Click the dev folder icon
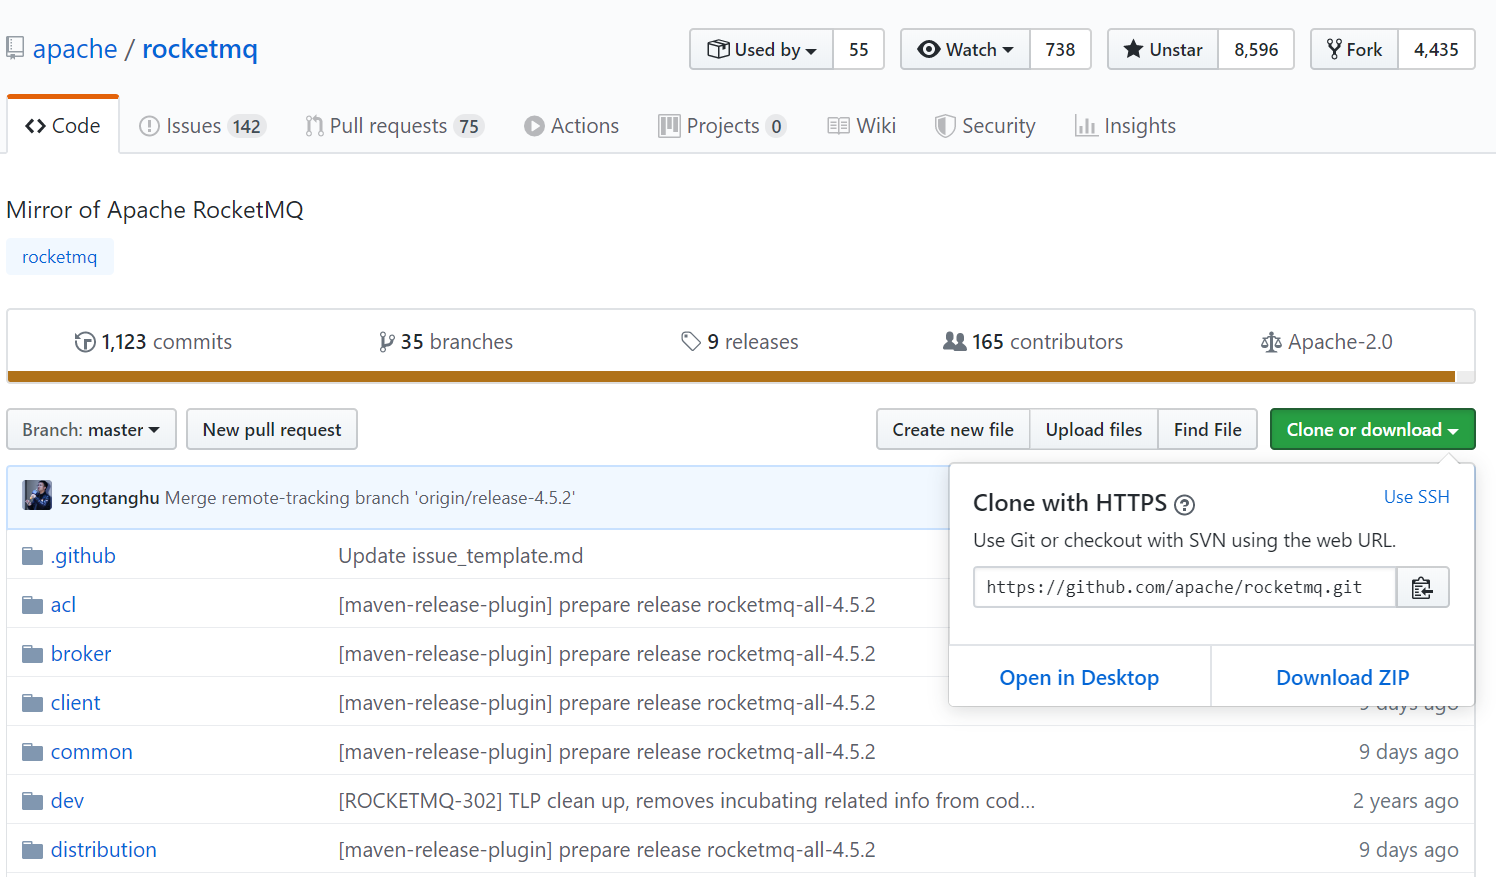Screen dimensions: 1496x877 (33, 801)
